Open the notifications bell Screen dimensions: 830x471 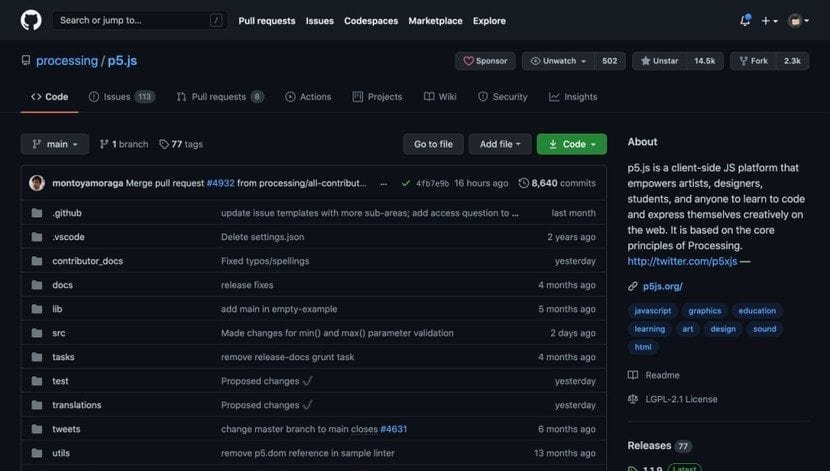(744, 20)
